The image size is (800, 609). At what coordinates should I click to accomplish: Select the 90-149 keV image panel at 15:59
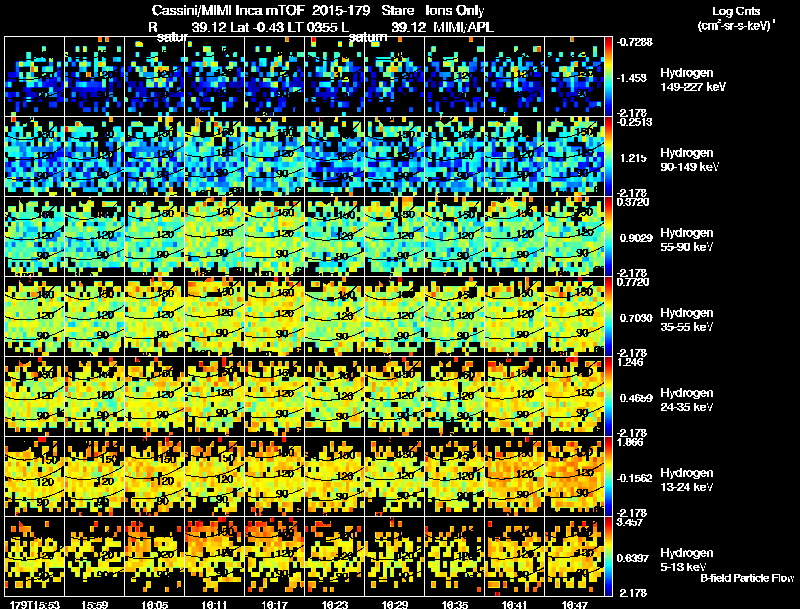(94, 157)
